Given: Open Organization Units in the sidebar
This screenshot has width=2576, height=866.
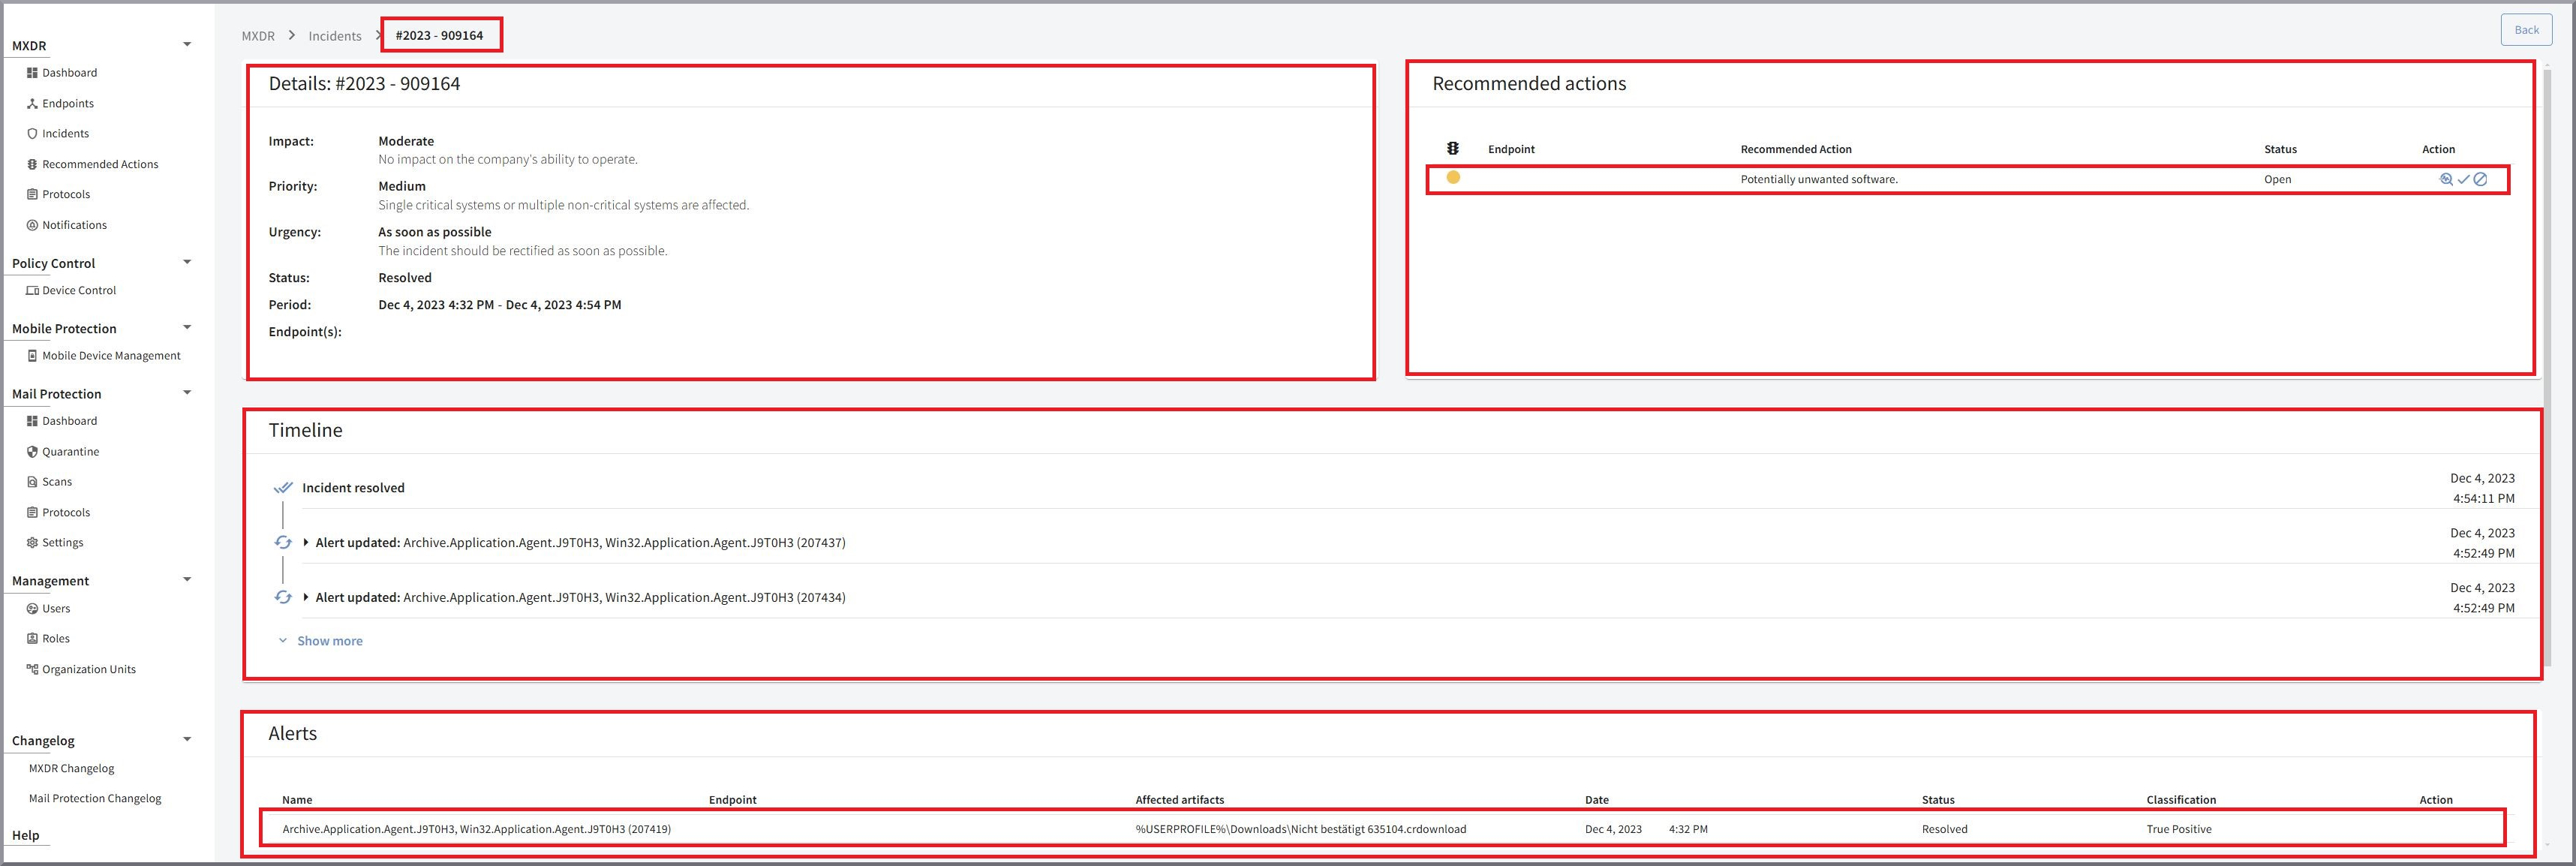Looking at the screenshot, I should click(x=88, y=670).
